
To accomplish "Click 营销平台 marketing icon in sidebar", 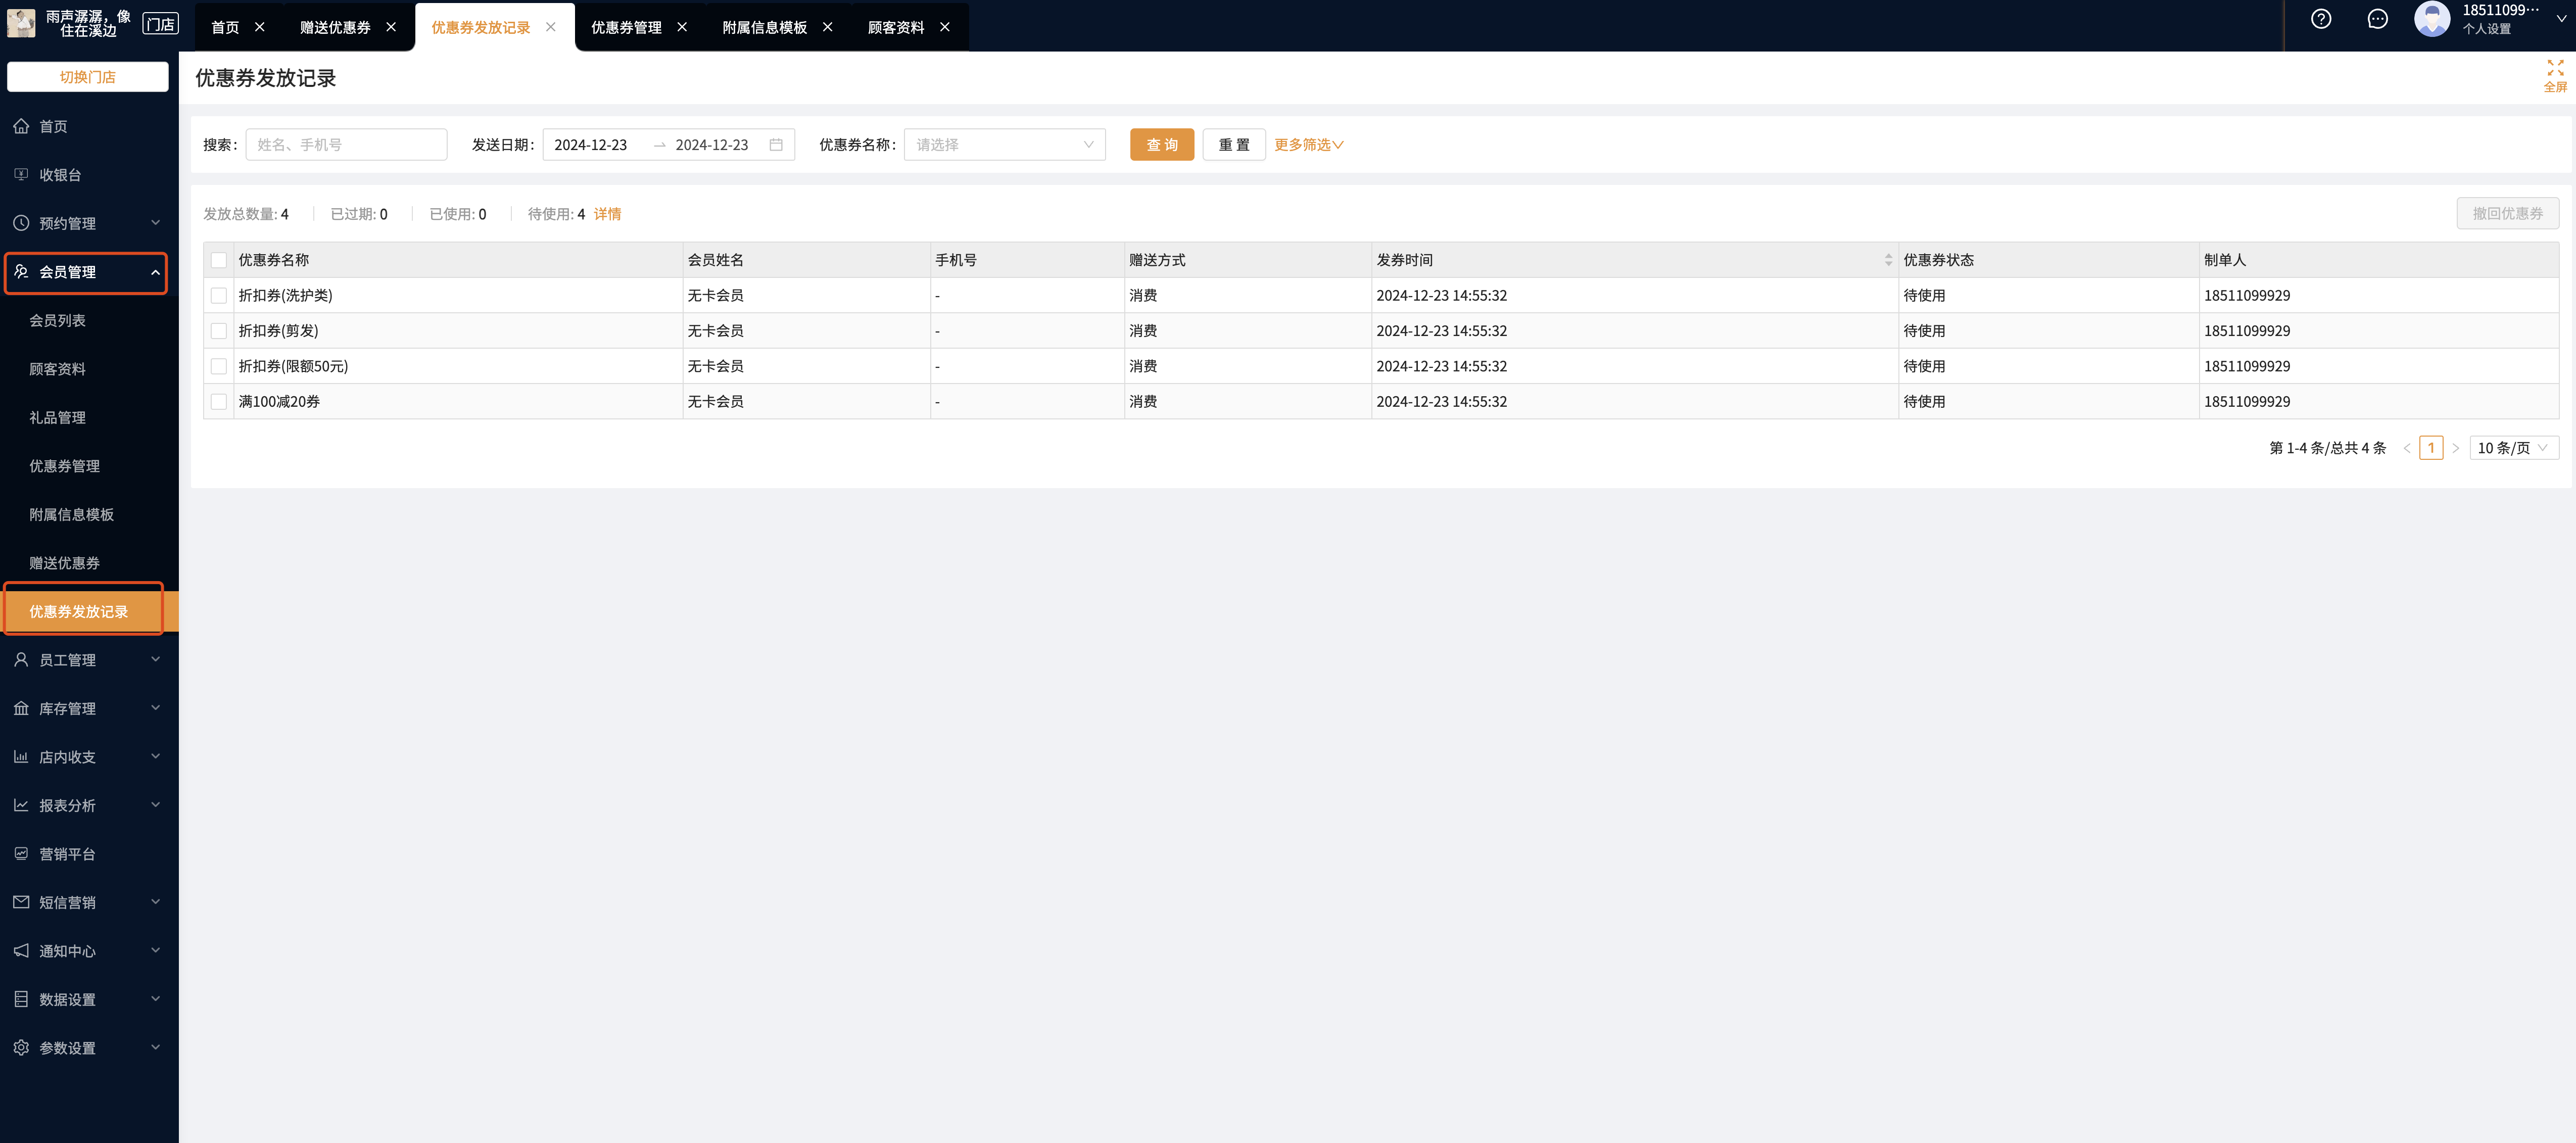I will coord(21,854).
